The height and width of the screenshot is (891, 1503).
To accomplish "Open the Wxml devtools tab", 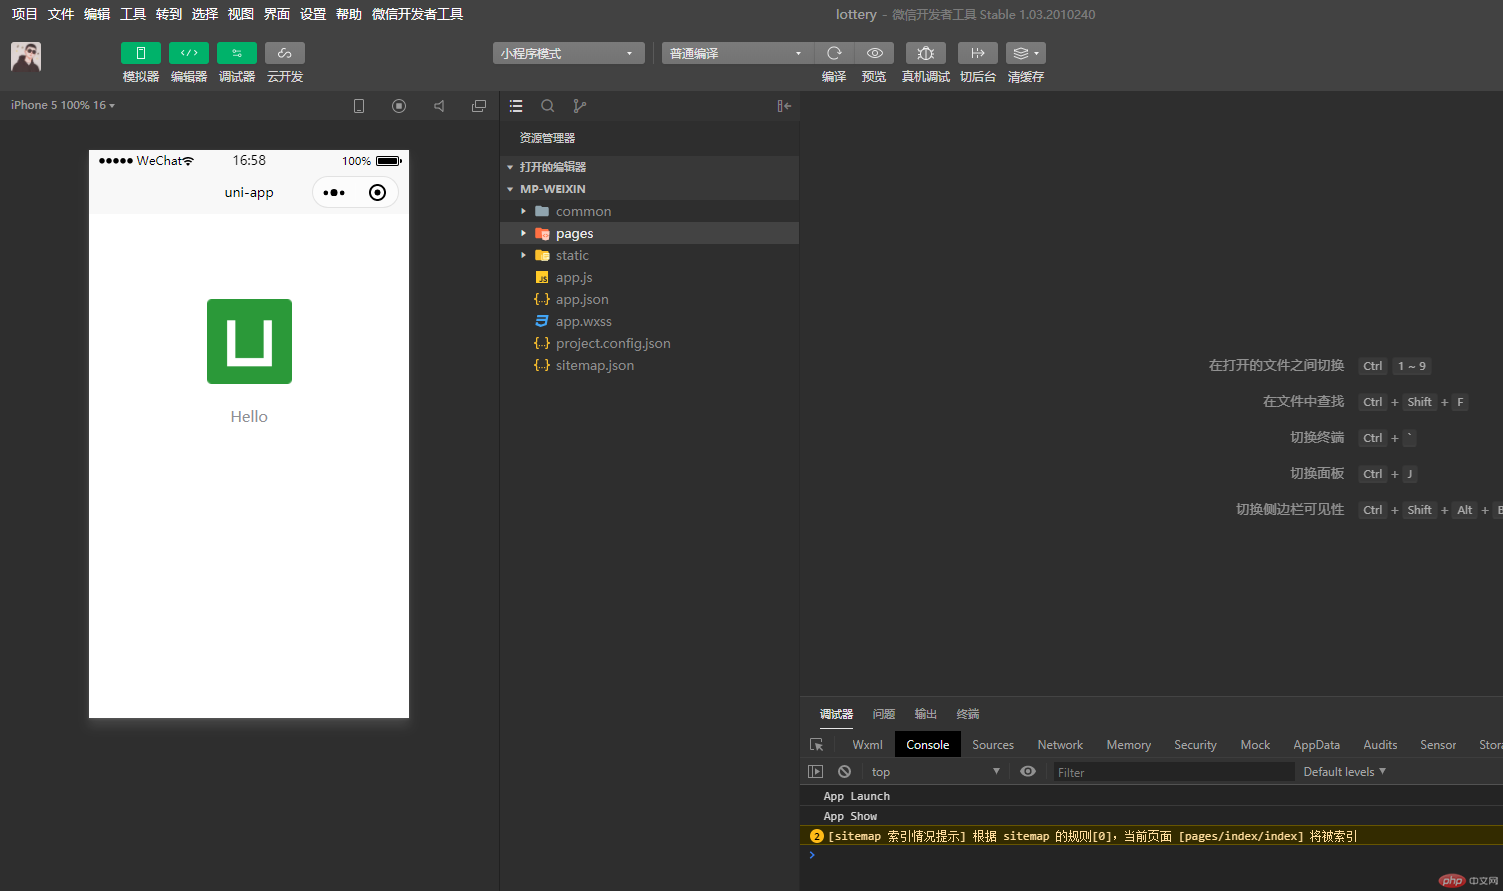I will coord(867,745).
